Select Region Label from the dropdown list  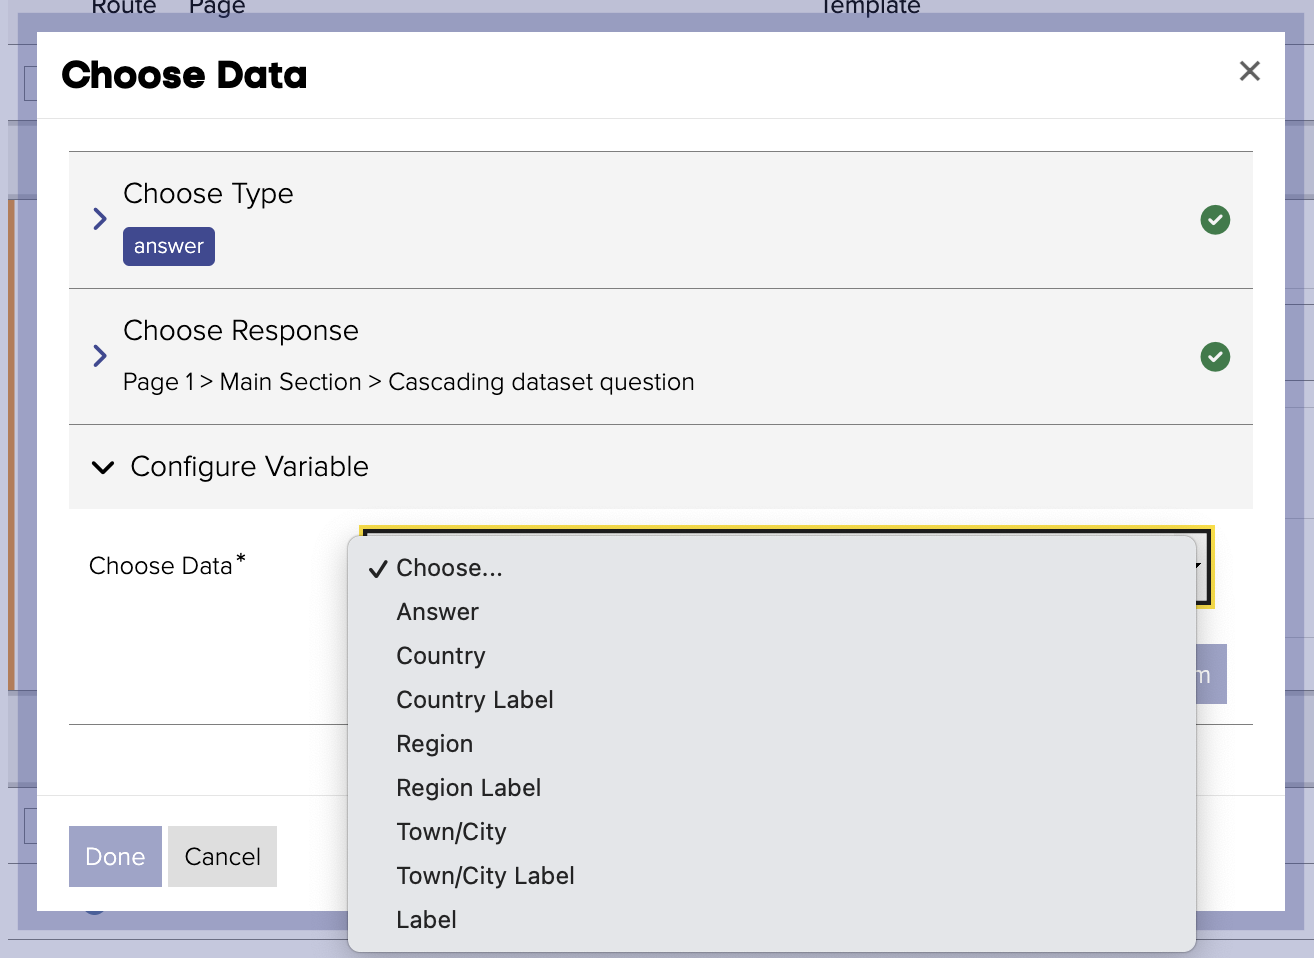point(468,788)
